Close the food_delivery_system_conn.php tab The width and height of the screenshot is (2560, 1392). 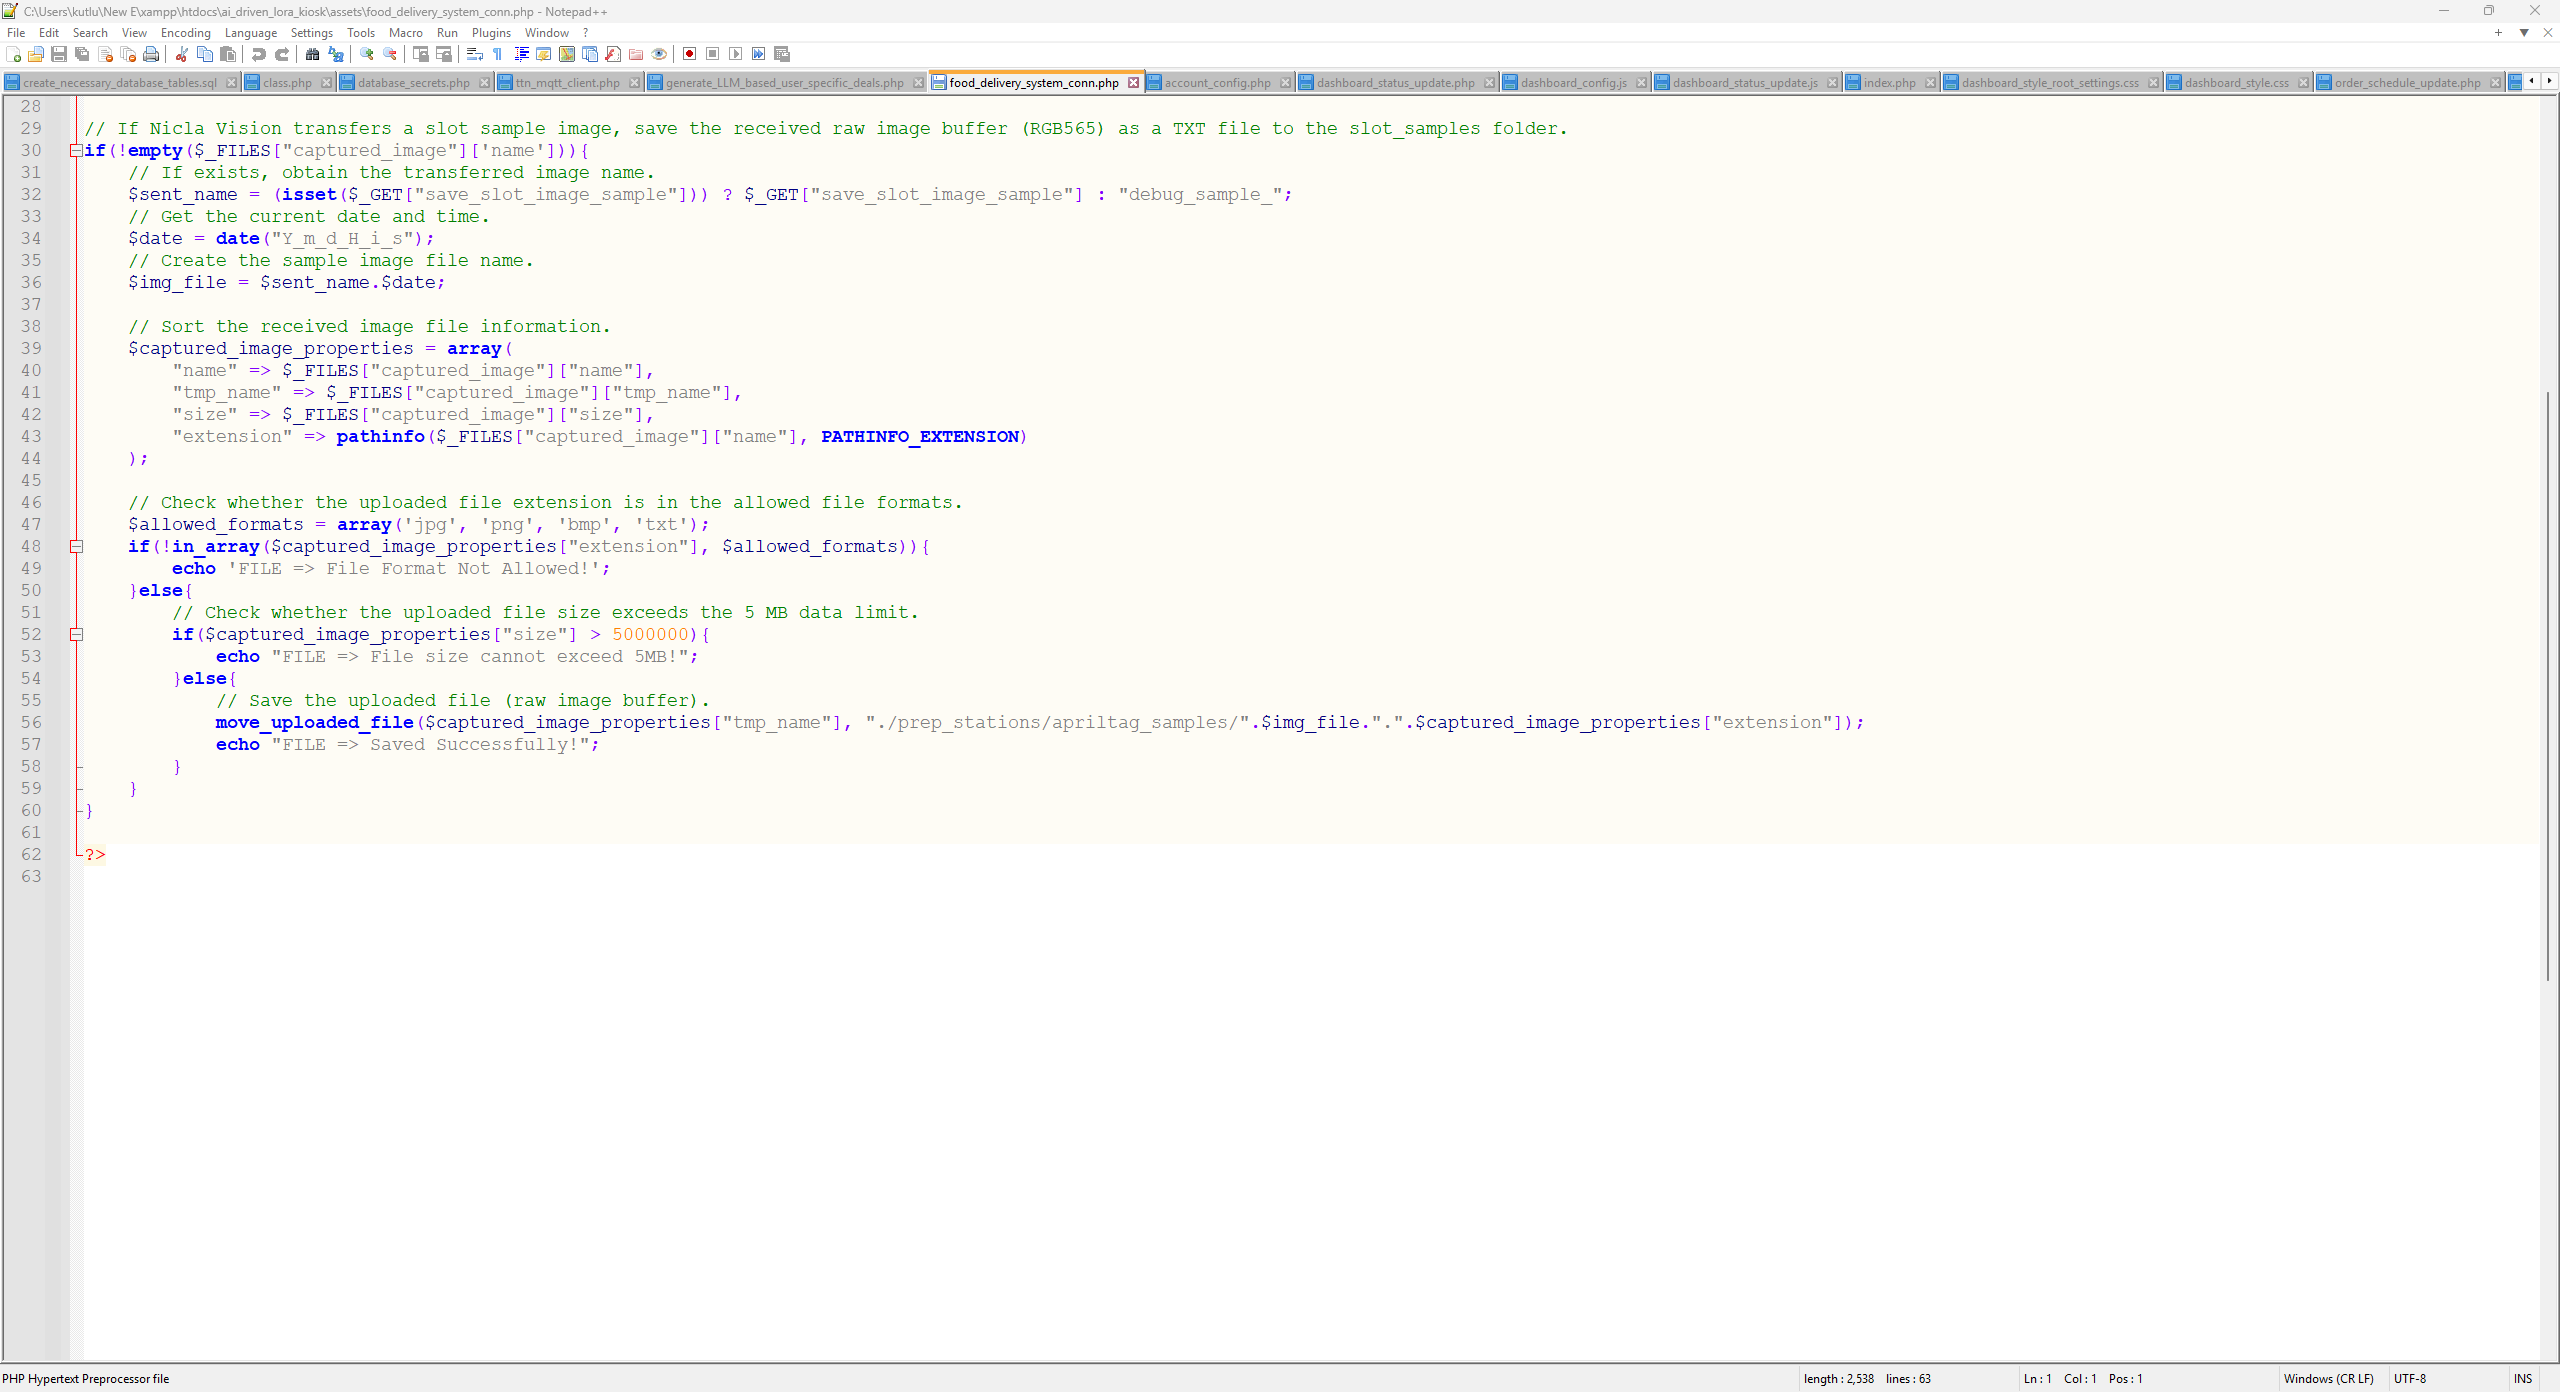[x=1133, y=83]
